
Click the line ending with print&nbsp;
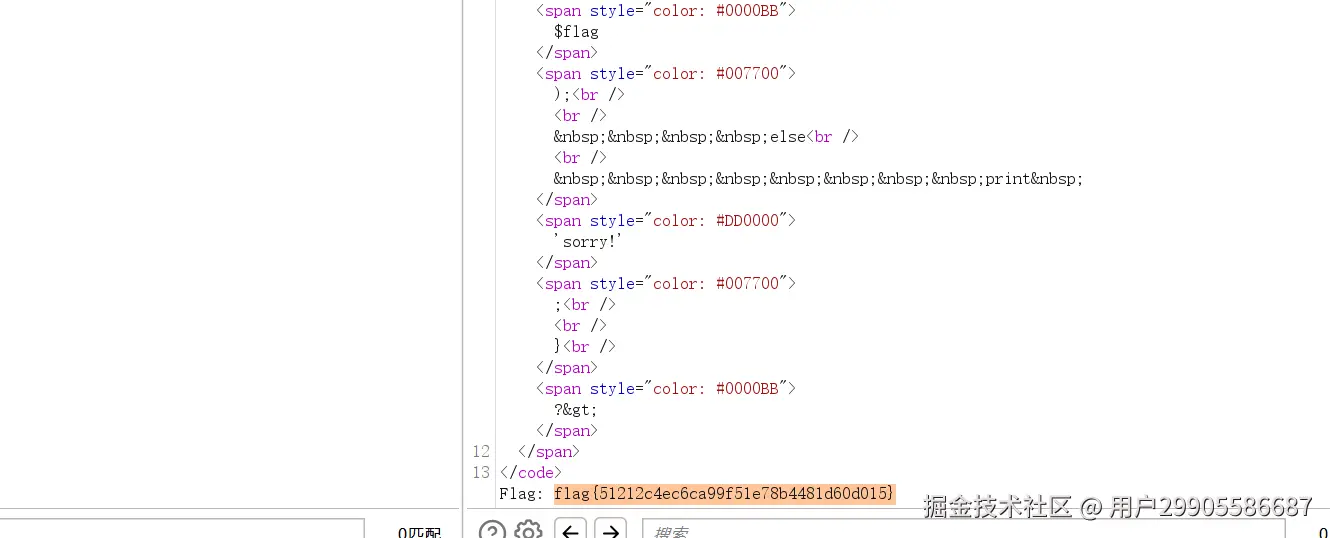(819, 179)
